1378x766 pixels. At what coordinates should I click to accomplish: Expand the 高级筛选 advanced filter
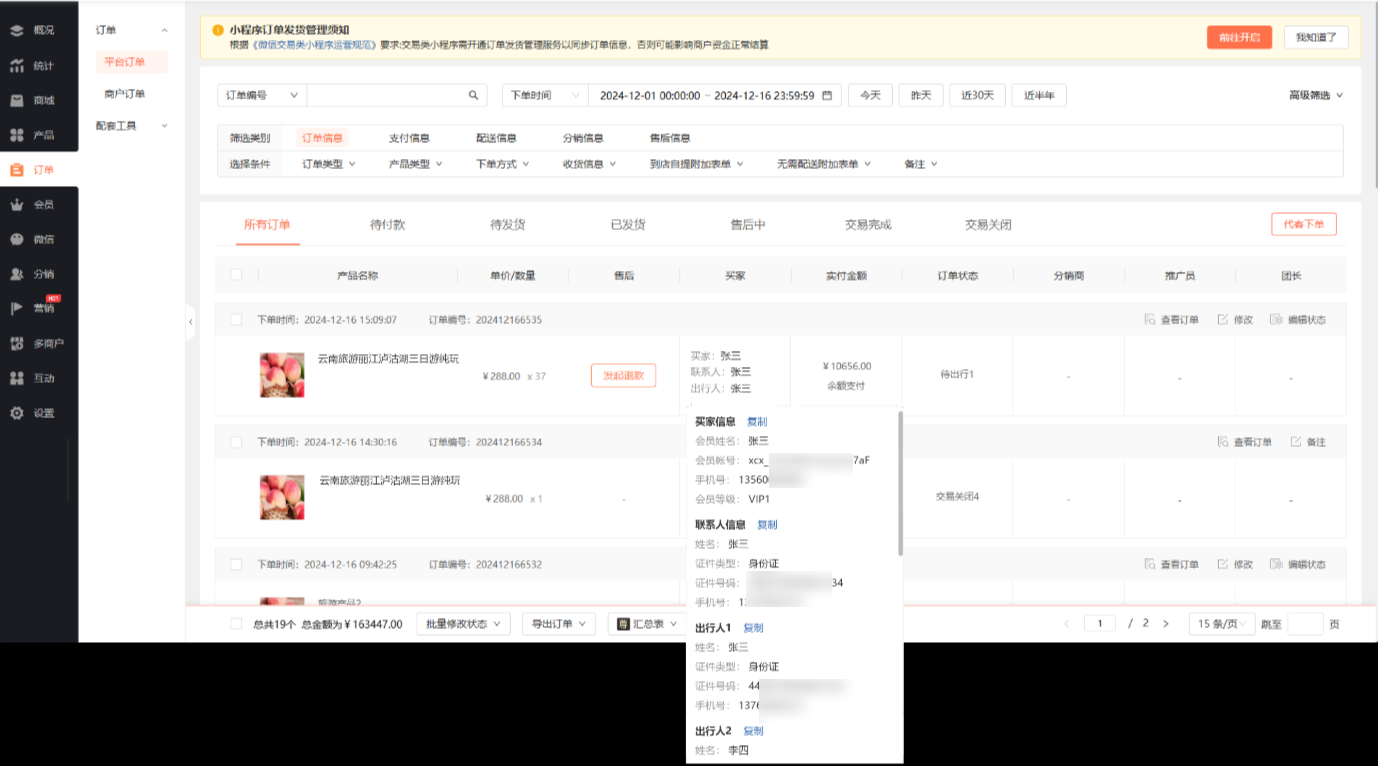[1316, 96]
